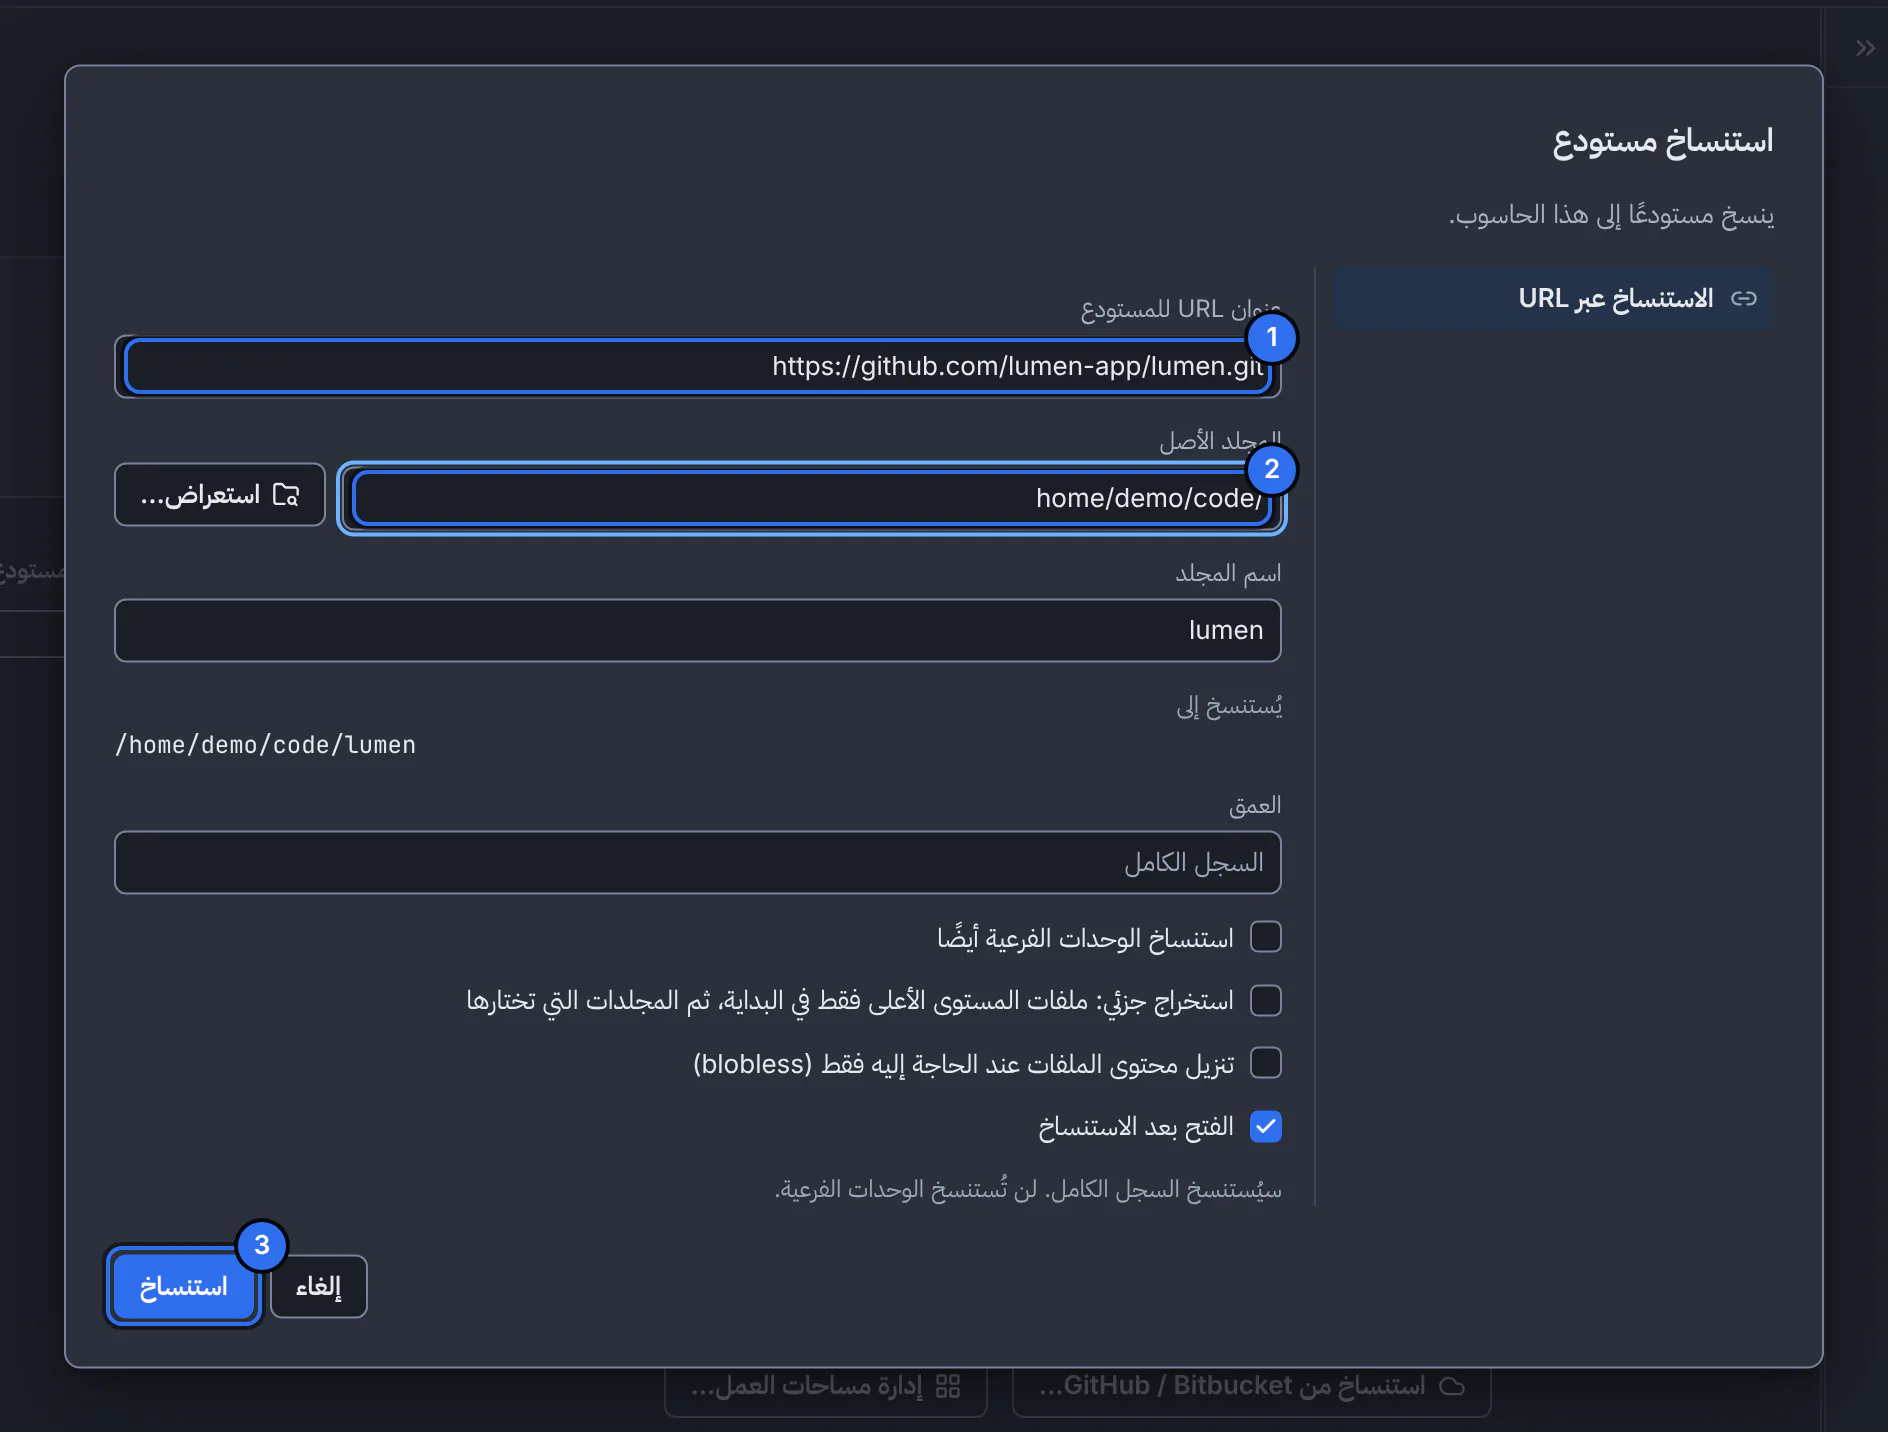Click the dialog title استنساخ مستودع
This screenshot has height=1432, width=1888.
(x=1663, y=141)
